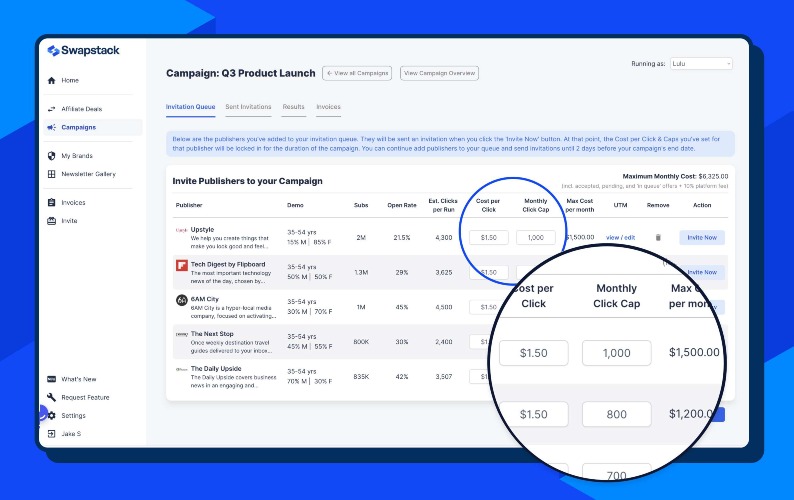794x500 pixels.
Task: Click Upstyle Monthly Click Cap field
Action: click(x=536, y=238)
